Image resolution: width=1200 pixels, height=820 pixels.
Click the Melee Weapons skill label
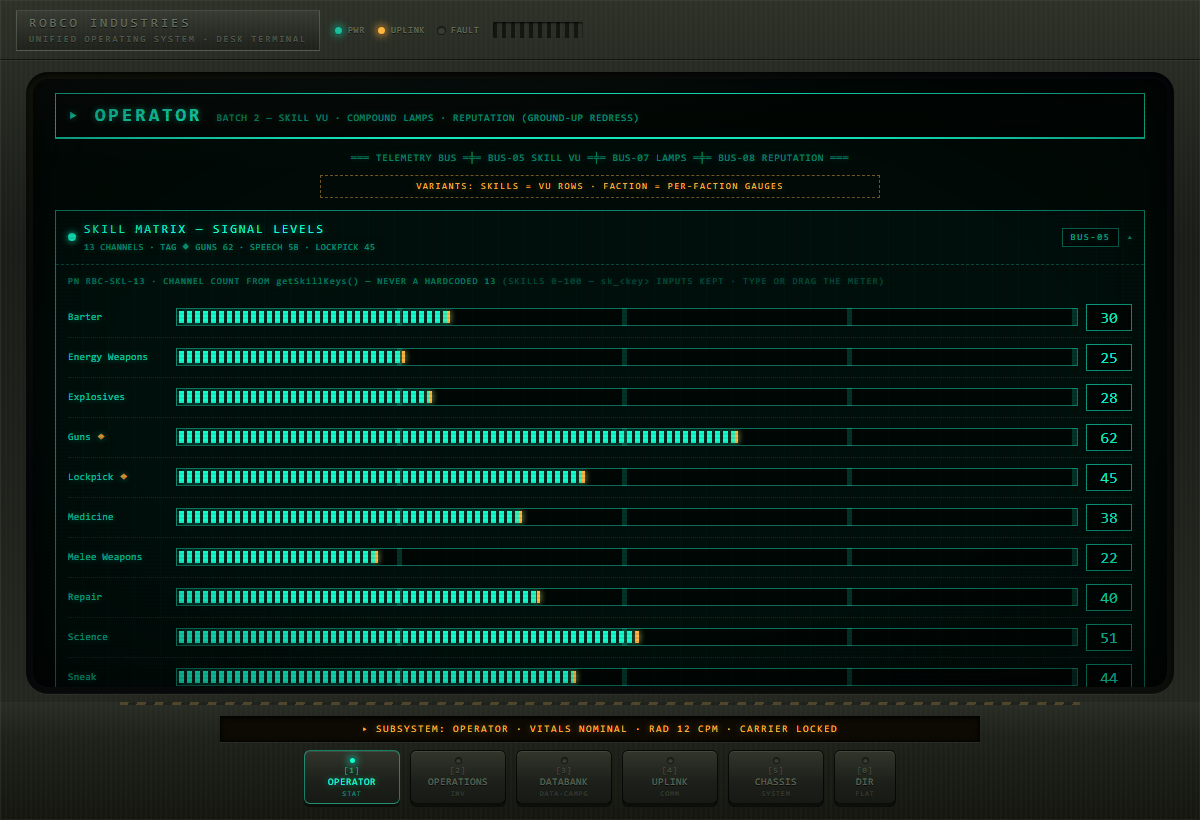point(105,557)
